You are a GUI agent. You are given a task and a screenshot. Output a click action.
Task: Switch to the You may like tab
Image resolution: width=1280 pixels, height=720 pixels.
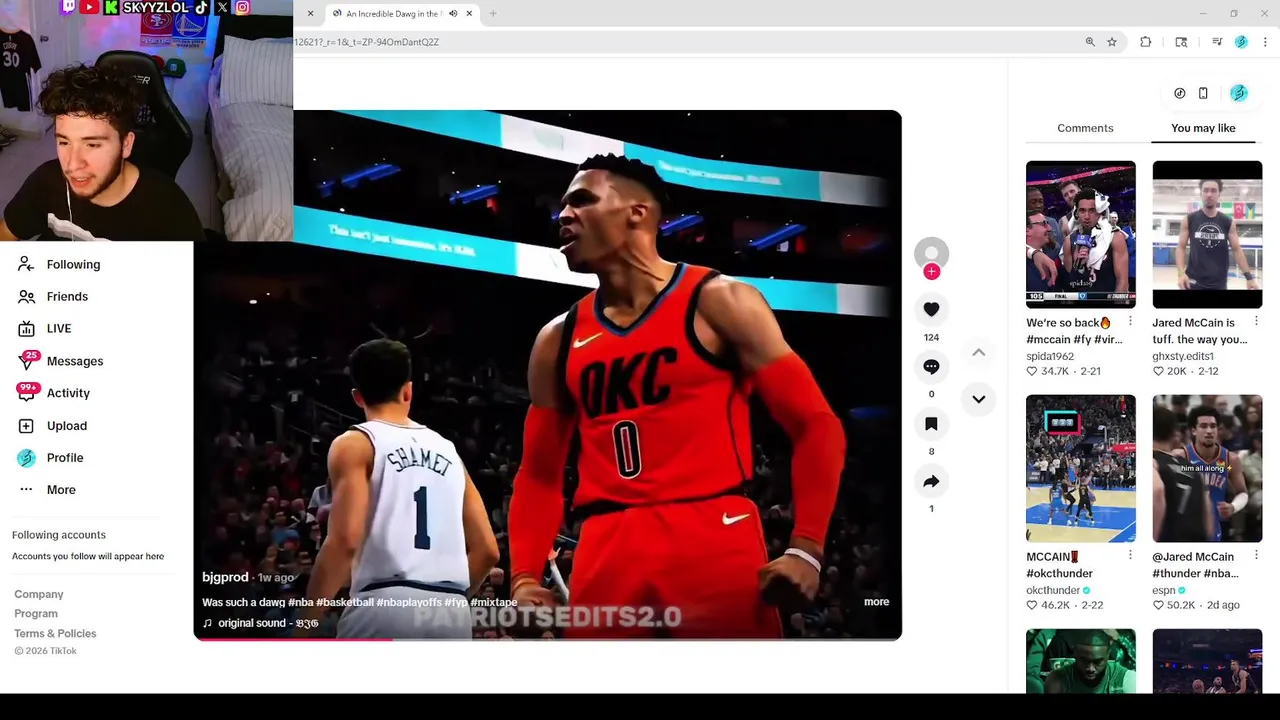(1203, 128)
